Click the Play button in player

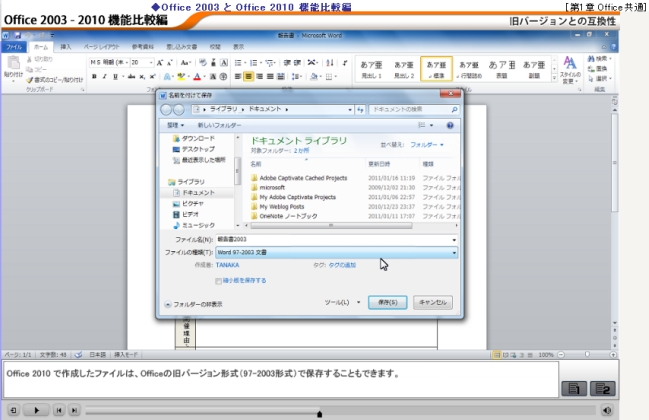click(36, 410)
